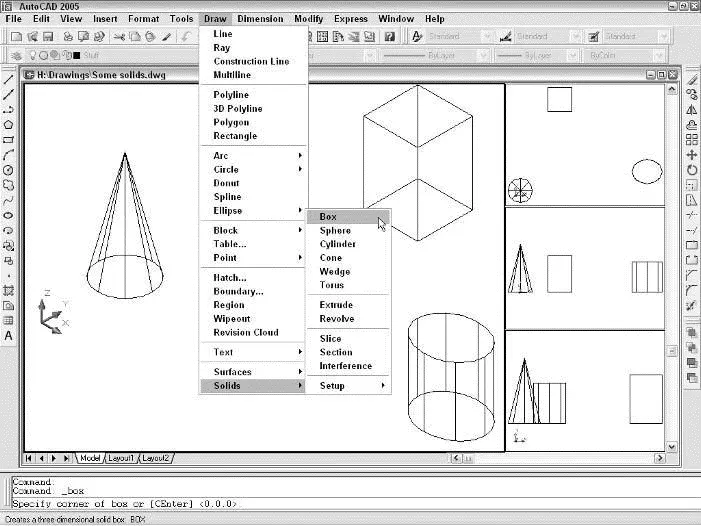Click the Help question mark toolbar icon

pos(389,36)
